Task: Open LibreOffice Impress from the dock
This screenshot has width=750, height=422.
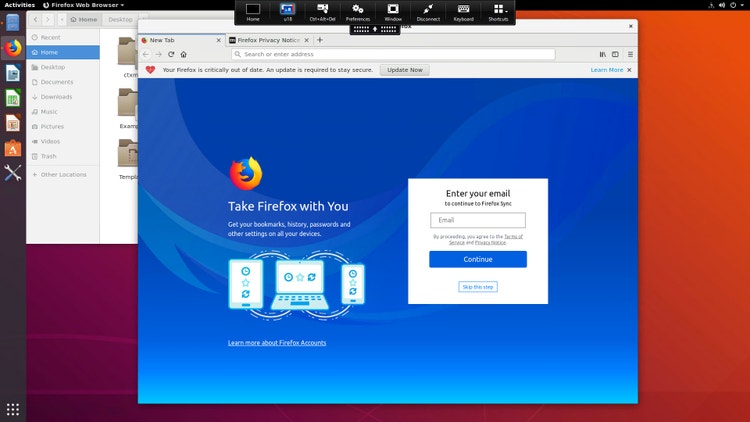Action: [x=13, y=123]
